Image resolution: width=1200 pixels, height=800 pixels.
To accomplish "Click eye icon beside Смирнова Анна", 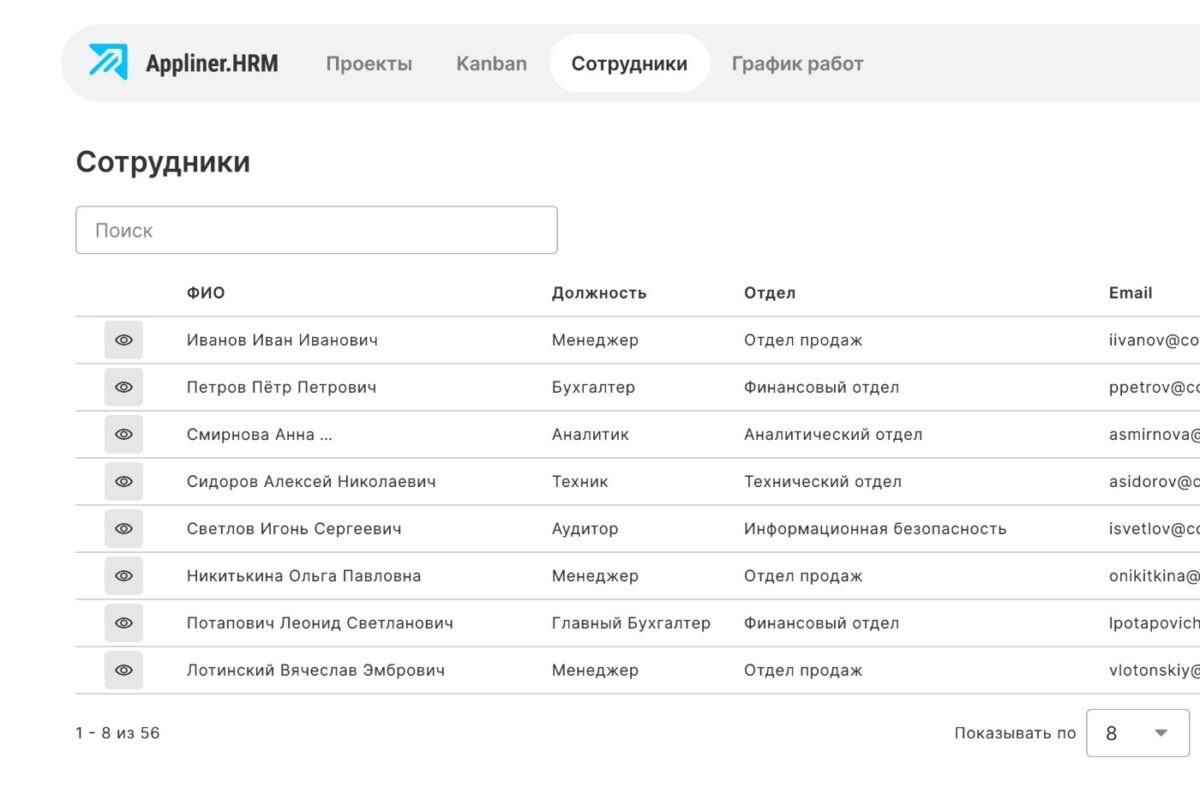I will tap(124, 434).
